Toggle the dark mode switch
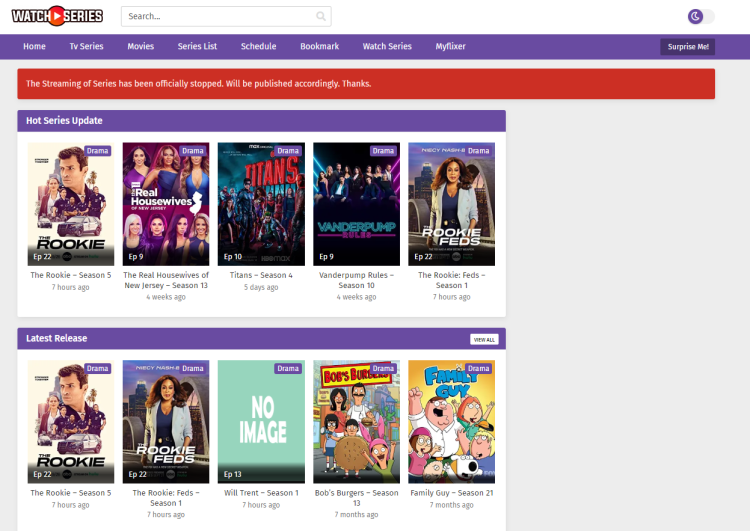Viewport: 750px width, 531px height. click(x=701, y=16)
